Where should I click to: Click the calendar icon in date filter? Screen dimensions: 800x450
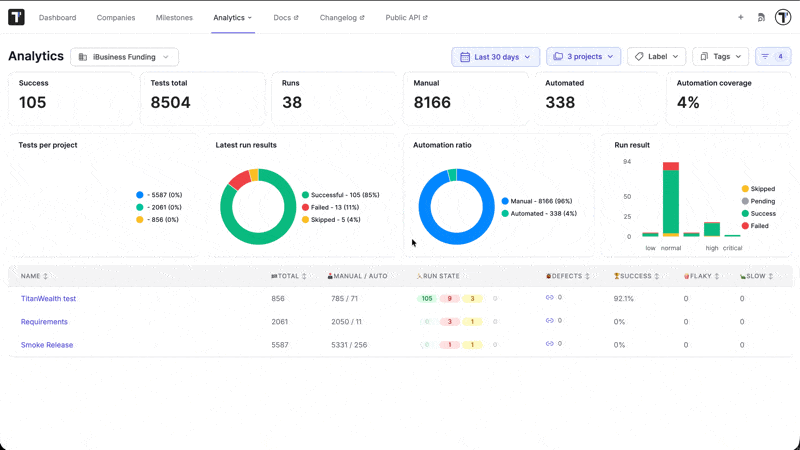tap(465, 57)
